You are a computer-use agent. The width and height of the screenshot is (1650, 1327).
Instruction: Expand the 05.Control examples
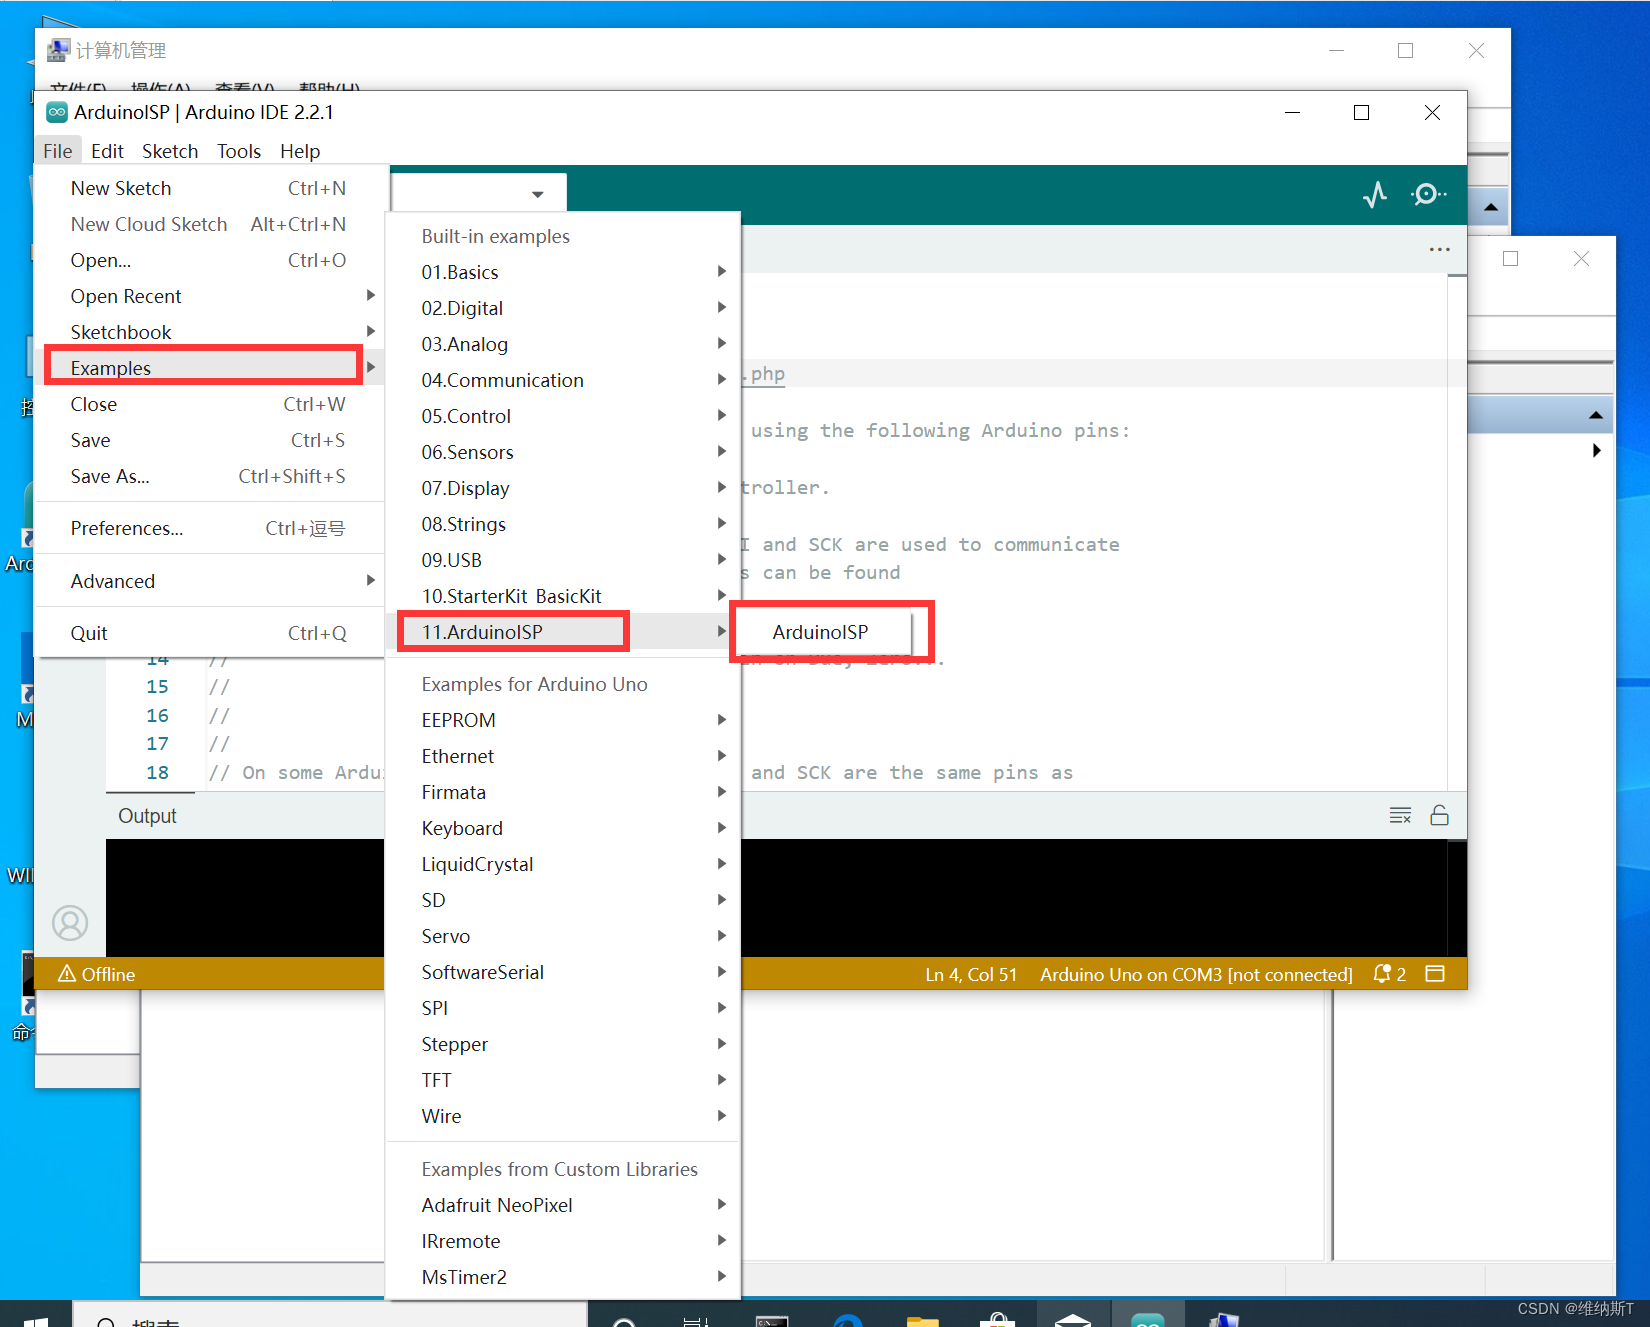click(563, 416)
